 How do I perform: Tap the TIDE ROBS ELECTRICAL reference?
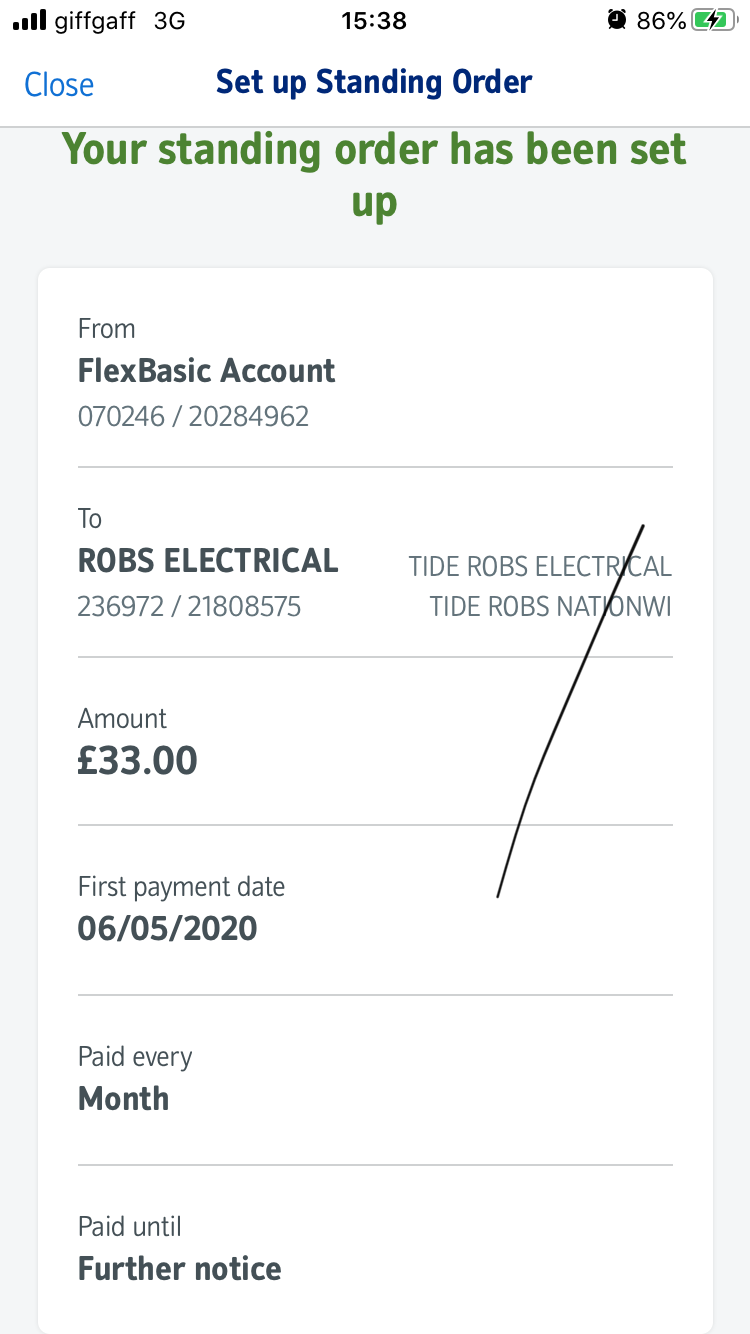pos(540,567)
